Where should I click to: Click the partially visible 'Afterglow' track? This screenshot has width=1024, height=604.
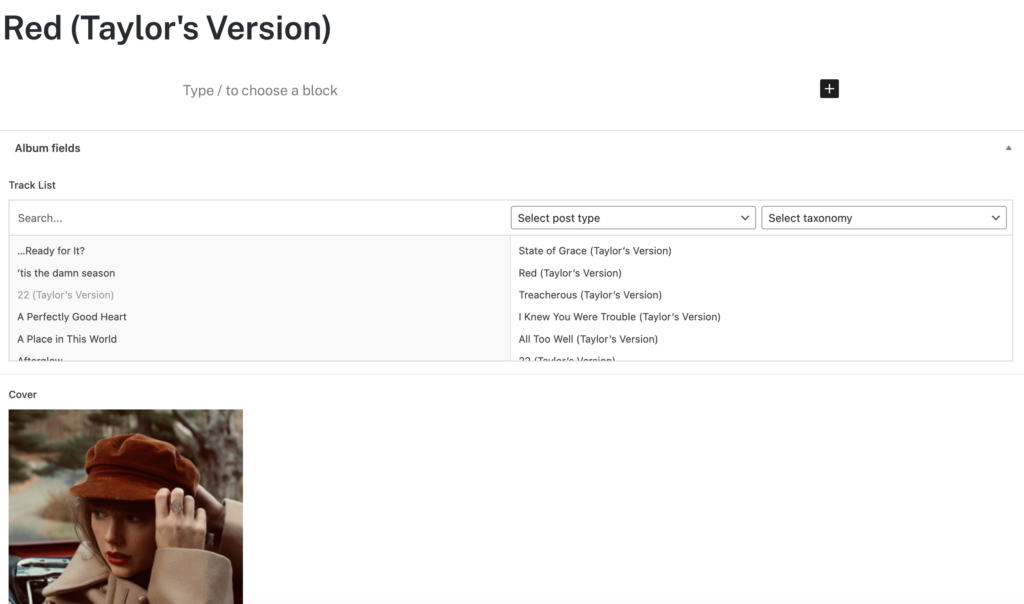tap(40, 357)
